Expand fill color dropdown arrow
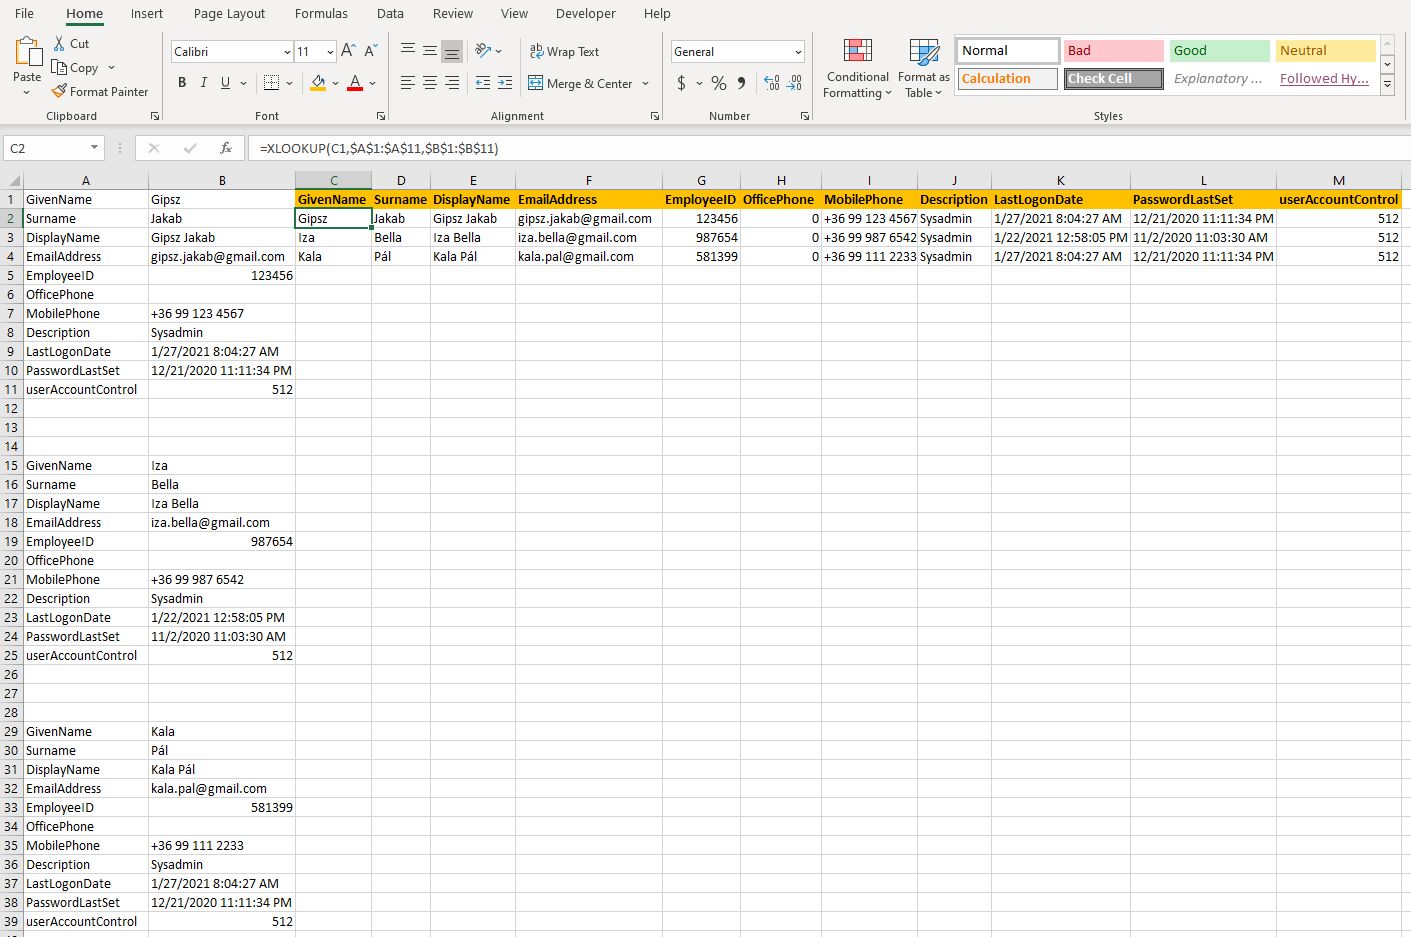1411x937 pixels. [x=335, y=83]
